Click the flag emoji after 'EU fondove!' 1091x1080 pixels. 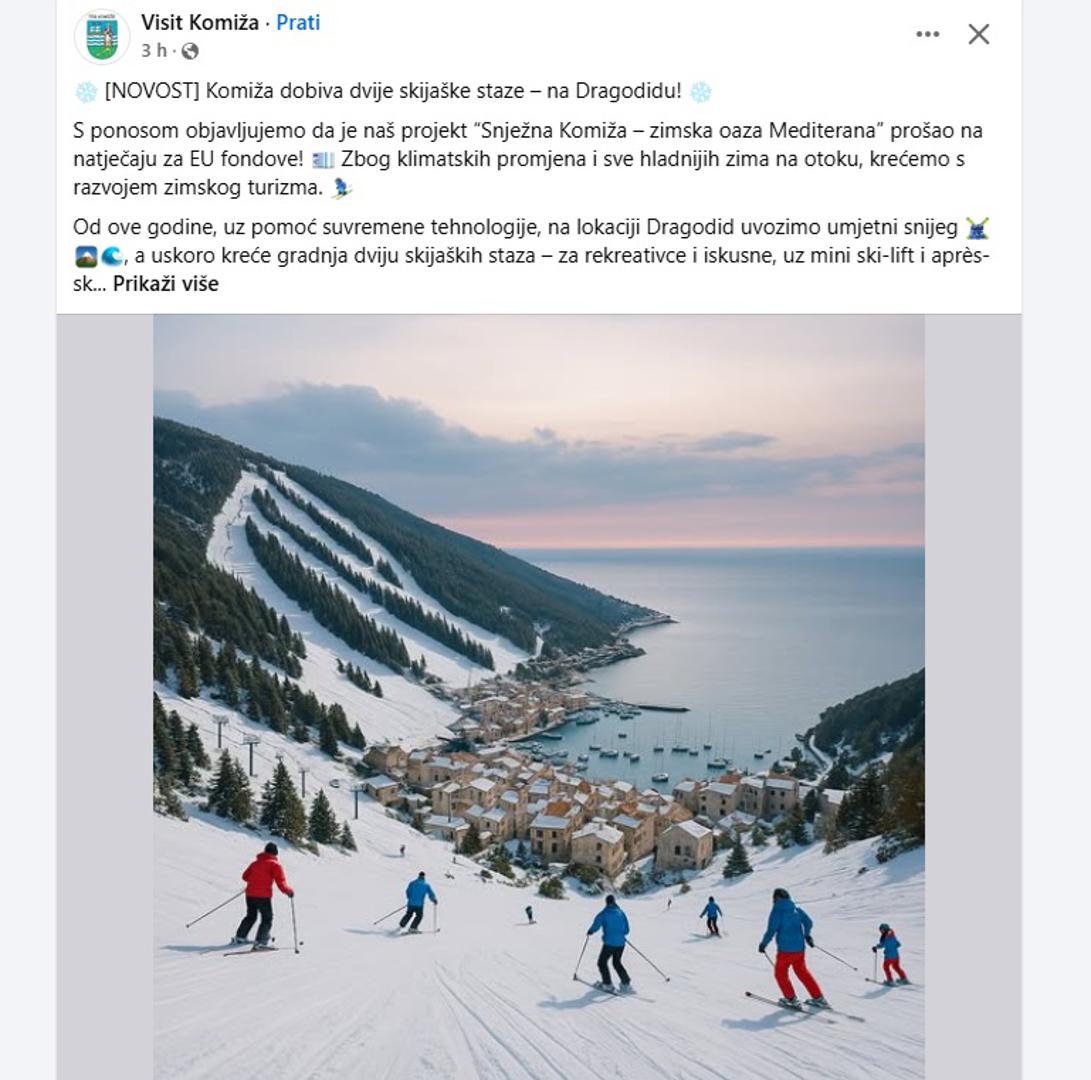[323, 160]
